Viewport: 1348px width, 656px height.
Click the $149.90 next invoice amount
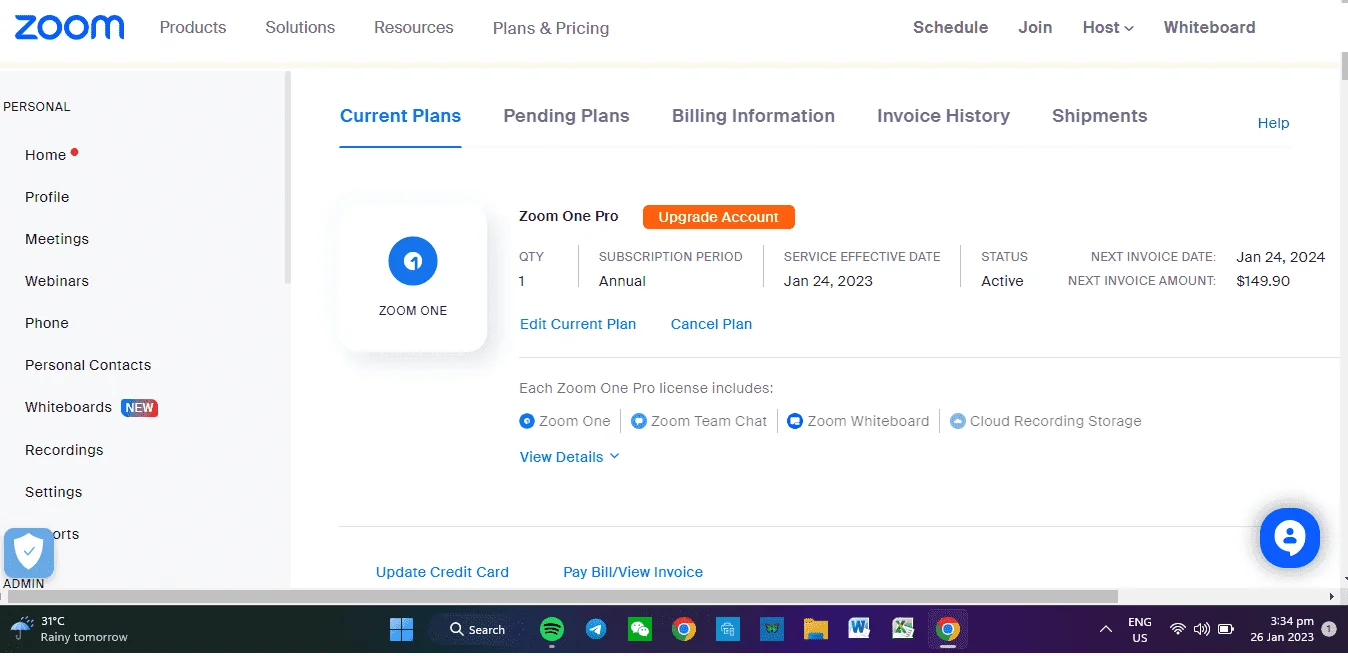1263,281
